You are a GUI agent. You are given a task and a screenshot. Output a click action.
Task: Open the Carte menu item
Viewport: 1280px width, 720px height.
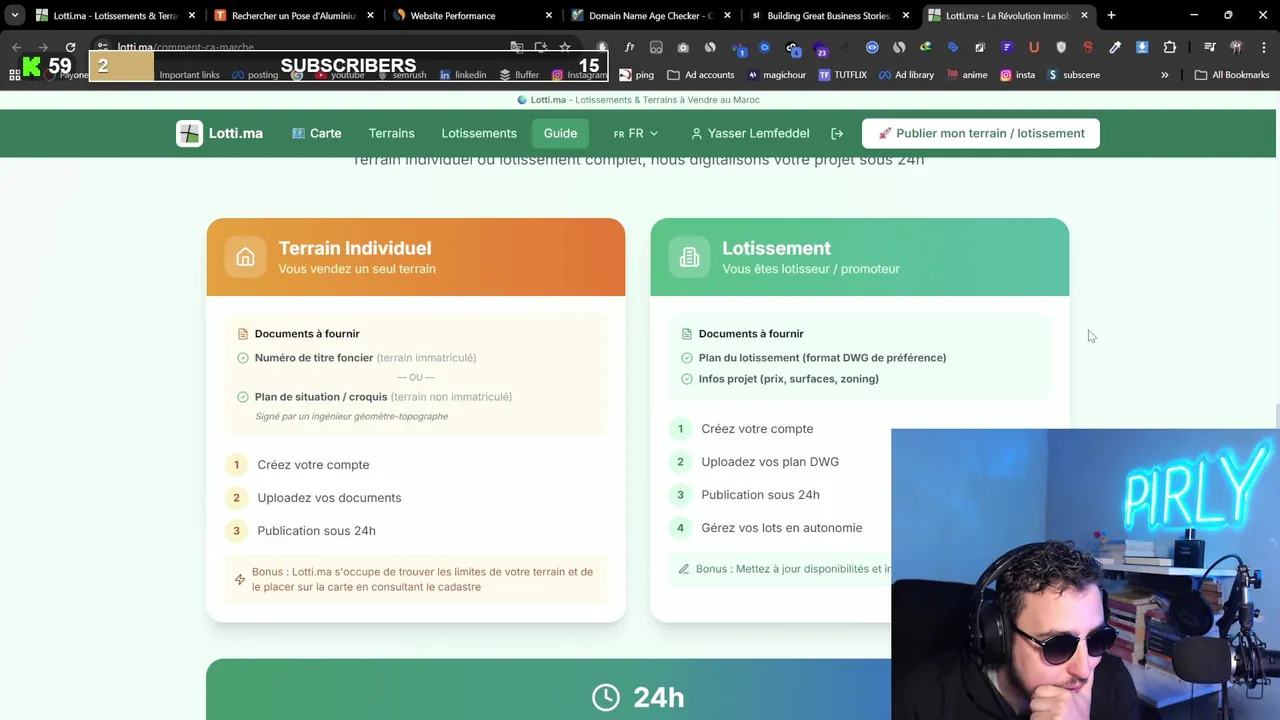pos(317,133)
